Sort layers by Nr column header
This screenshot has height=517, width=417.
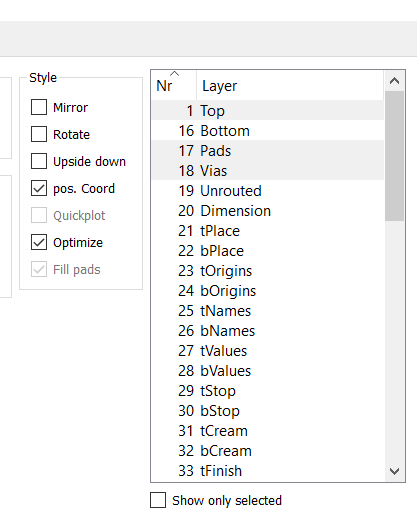174,85
